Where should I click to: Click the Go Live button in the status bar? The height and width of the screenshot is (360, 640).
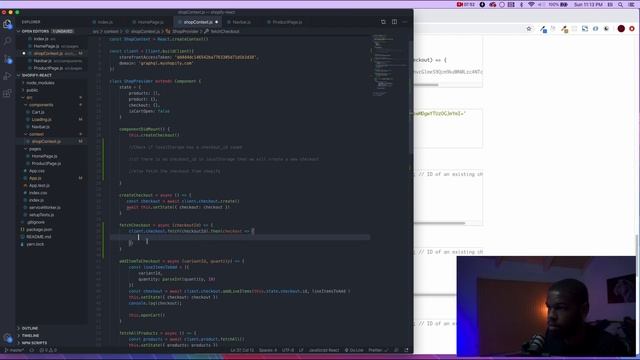pos(354,350)
